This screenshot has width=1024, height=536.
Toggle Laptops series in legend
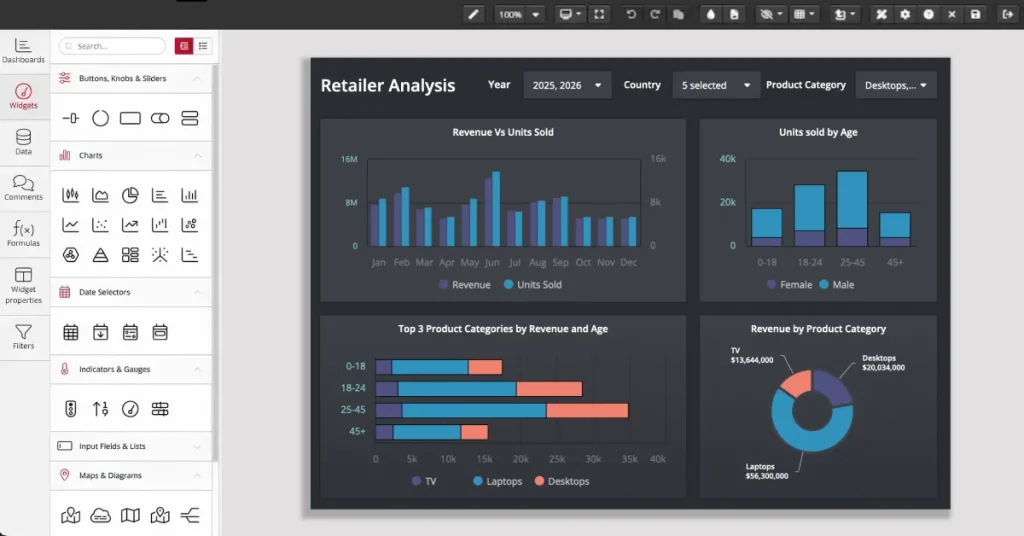coord(498,481)
